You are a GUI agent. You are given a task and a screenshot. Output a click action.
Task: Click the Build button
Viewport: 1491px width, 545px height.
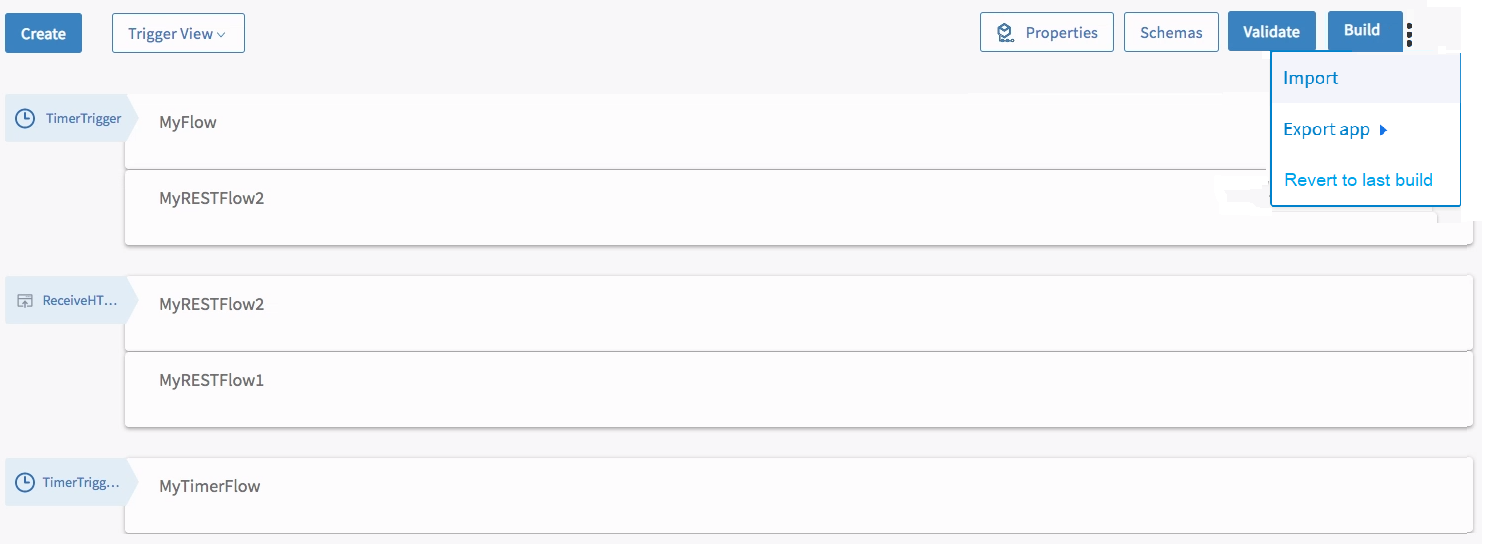click(x=1361, y=30)
